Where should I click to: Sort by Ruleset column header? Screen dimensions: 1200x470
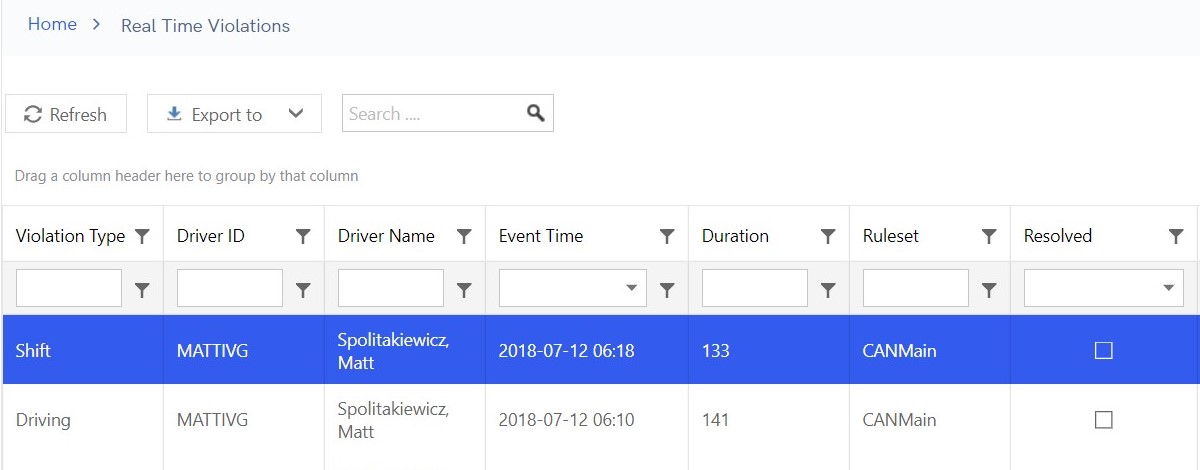pos(892,236)
